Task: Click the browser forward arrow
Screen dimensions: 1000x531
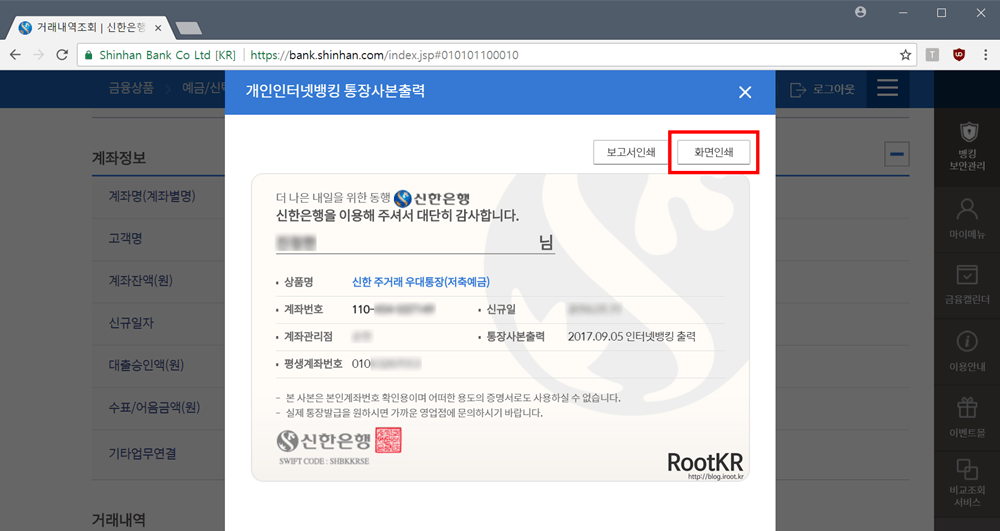Action: coord(39,55)
